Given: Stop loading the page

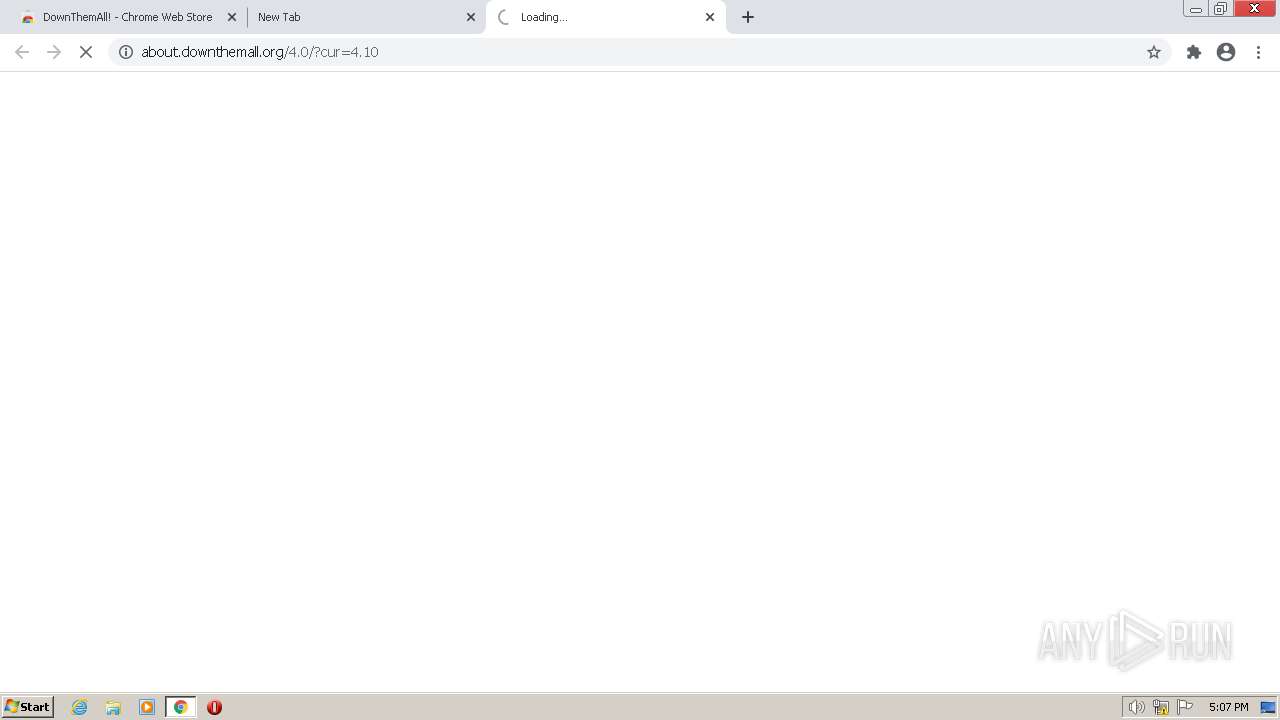Looking at the screenshot, I should point(86,52).
